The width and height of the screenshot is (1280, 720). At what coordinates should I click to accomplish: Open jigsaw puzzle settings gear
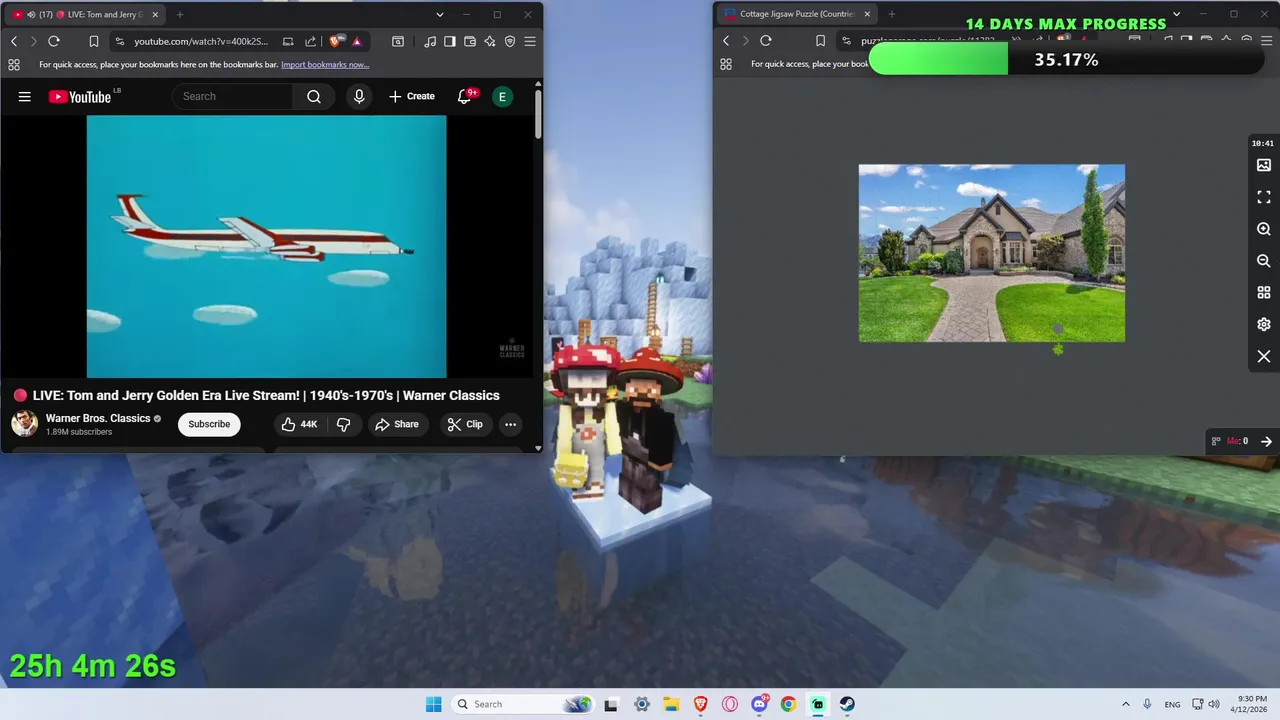1264,325
